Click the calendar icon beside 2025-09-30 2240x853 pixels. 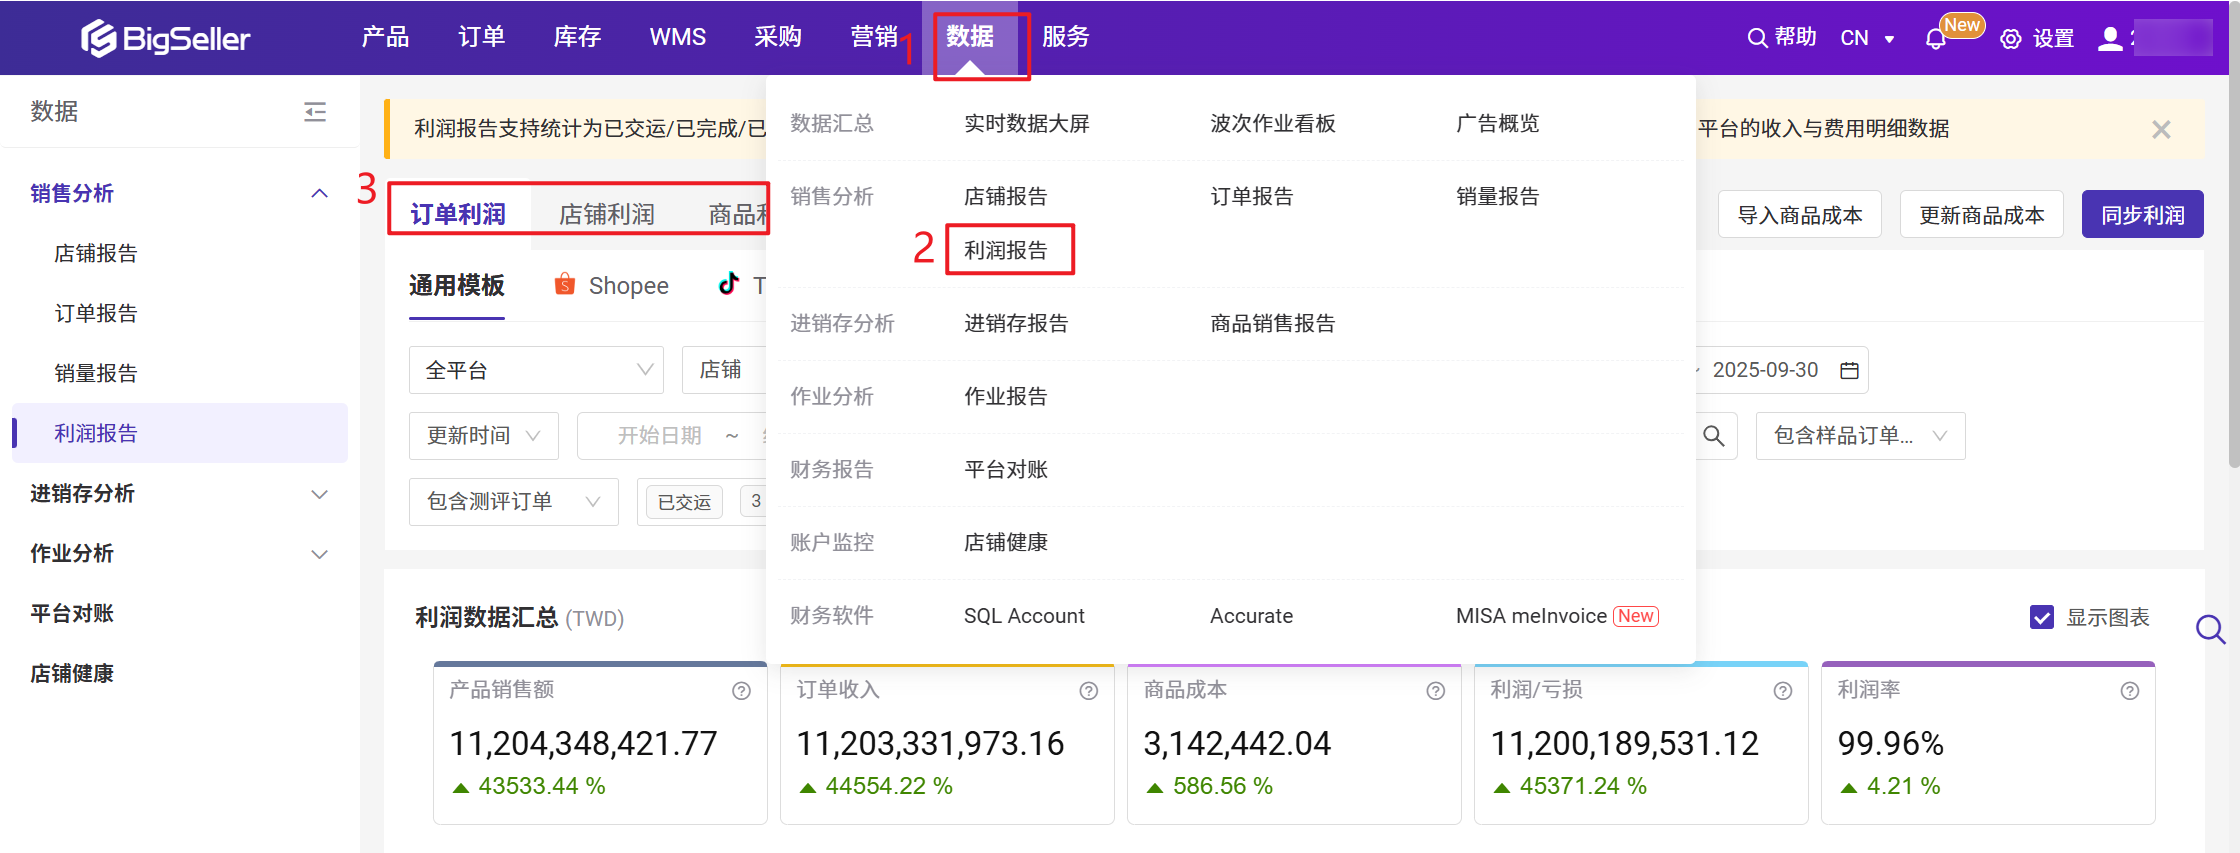click(1849, 370)
